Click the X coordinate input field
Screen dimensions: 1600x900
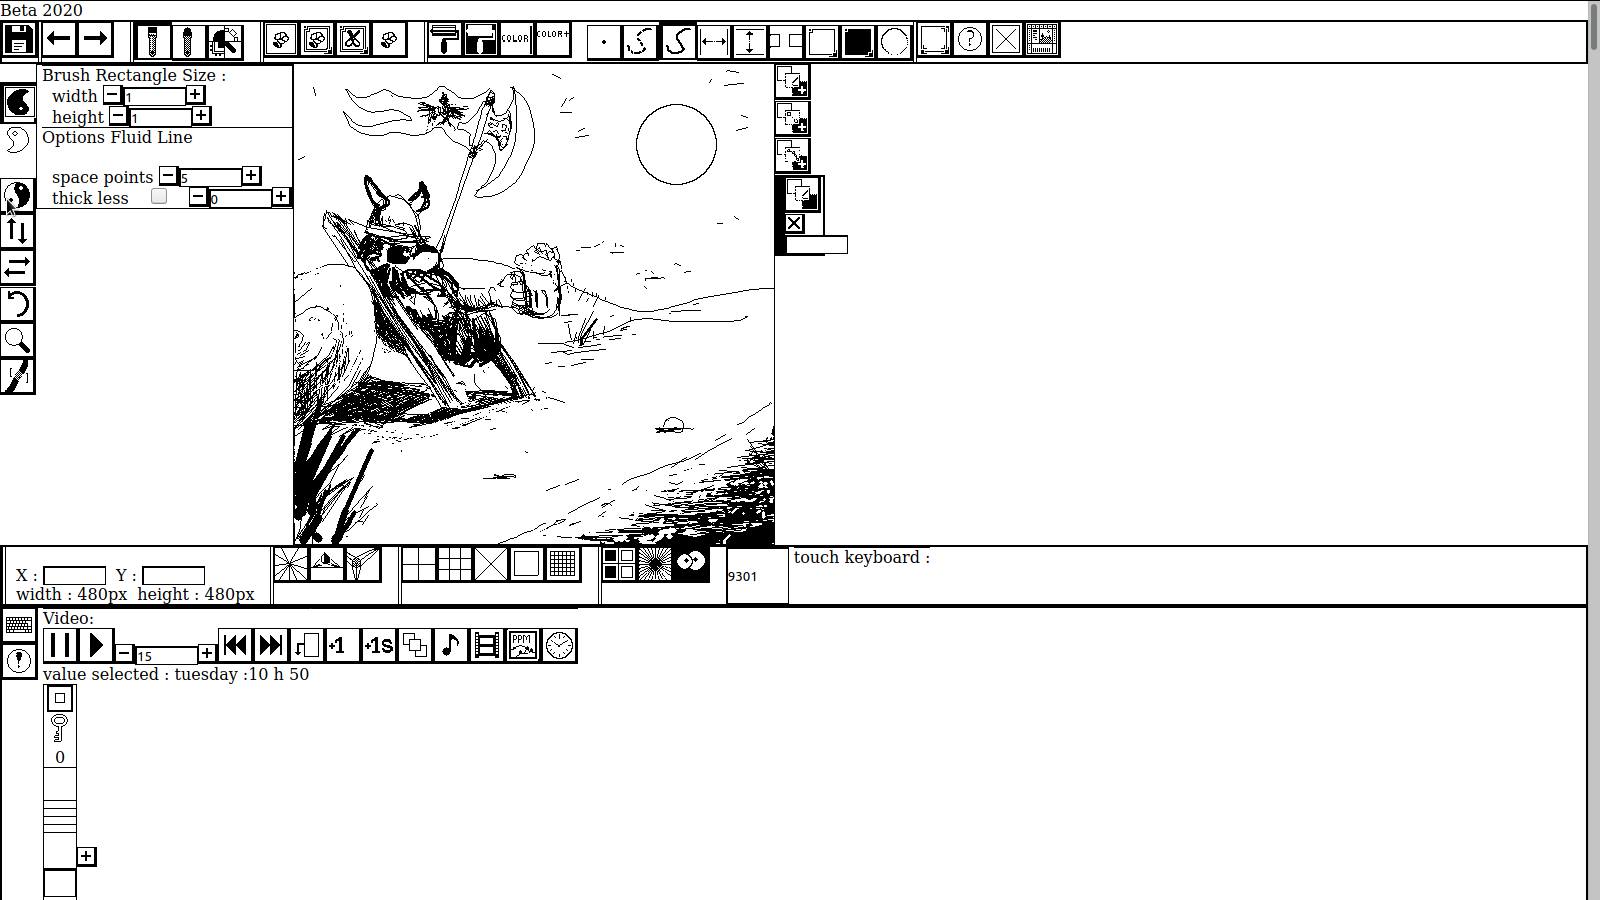(x=75, y=574)
